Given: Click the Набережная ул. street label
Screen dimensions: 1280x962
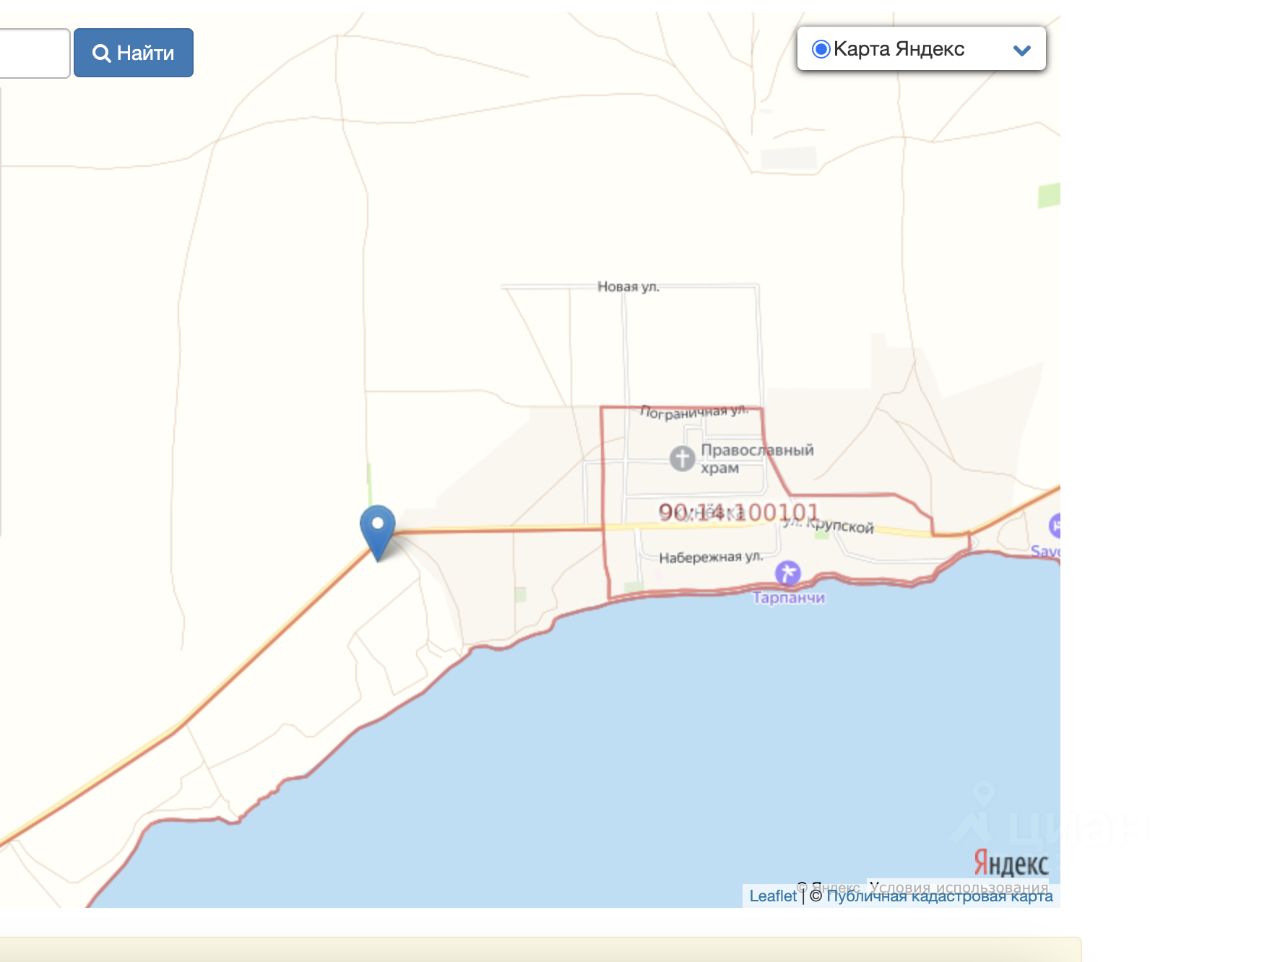Looking at the screenshot, I should (711, 557).
